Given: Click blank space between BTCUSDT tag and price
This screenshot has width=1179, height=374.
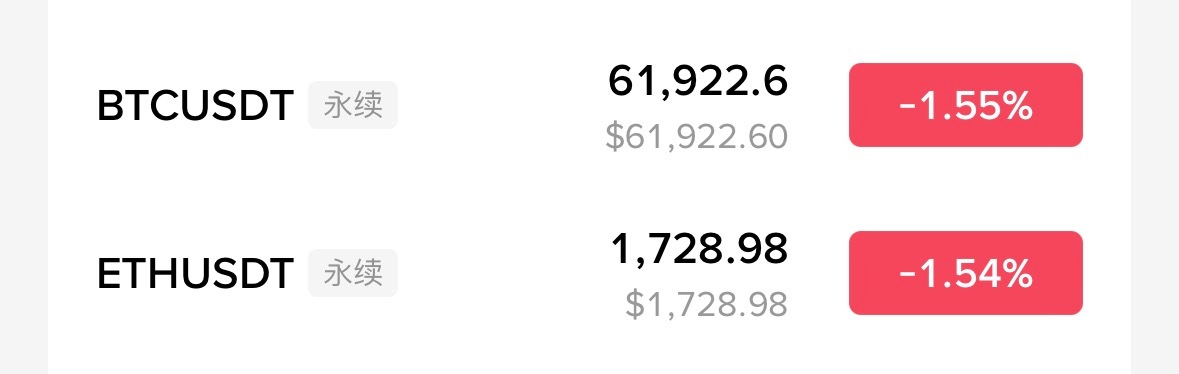Looking at the screenshot, I should 500,105.
